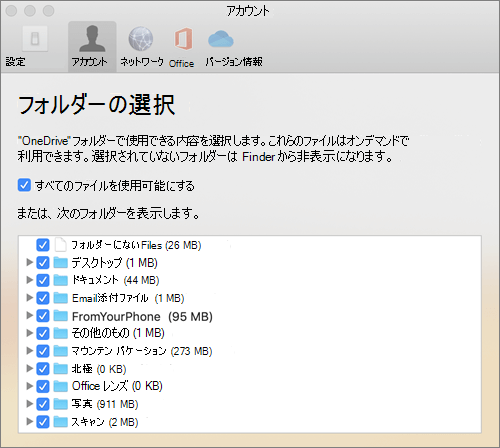The image size is (500, 448).
Task: Toggle すべてのファイルを使用可能にする checkbox
Action: pos(24,185)
